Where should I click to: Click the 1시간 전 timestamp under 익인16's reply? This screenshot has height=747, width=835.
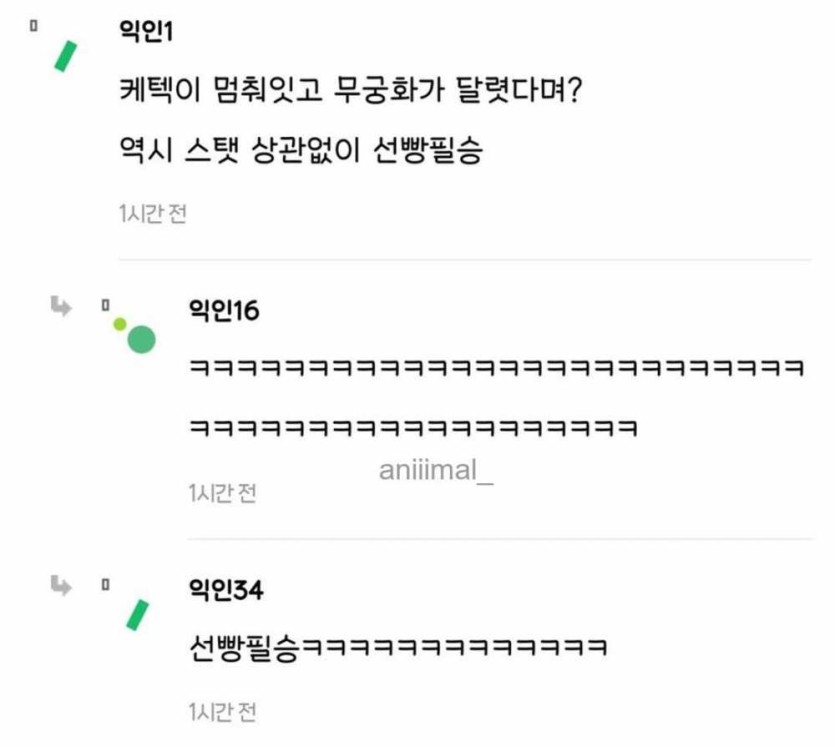click(x=222, y=493)
